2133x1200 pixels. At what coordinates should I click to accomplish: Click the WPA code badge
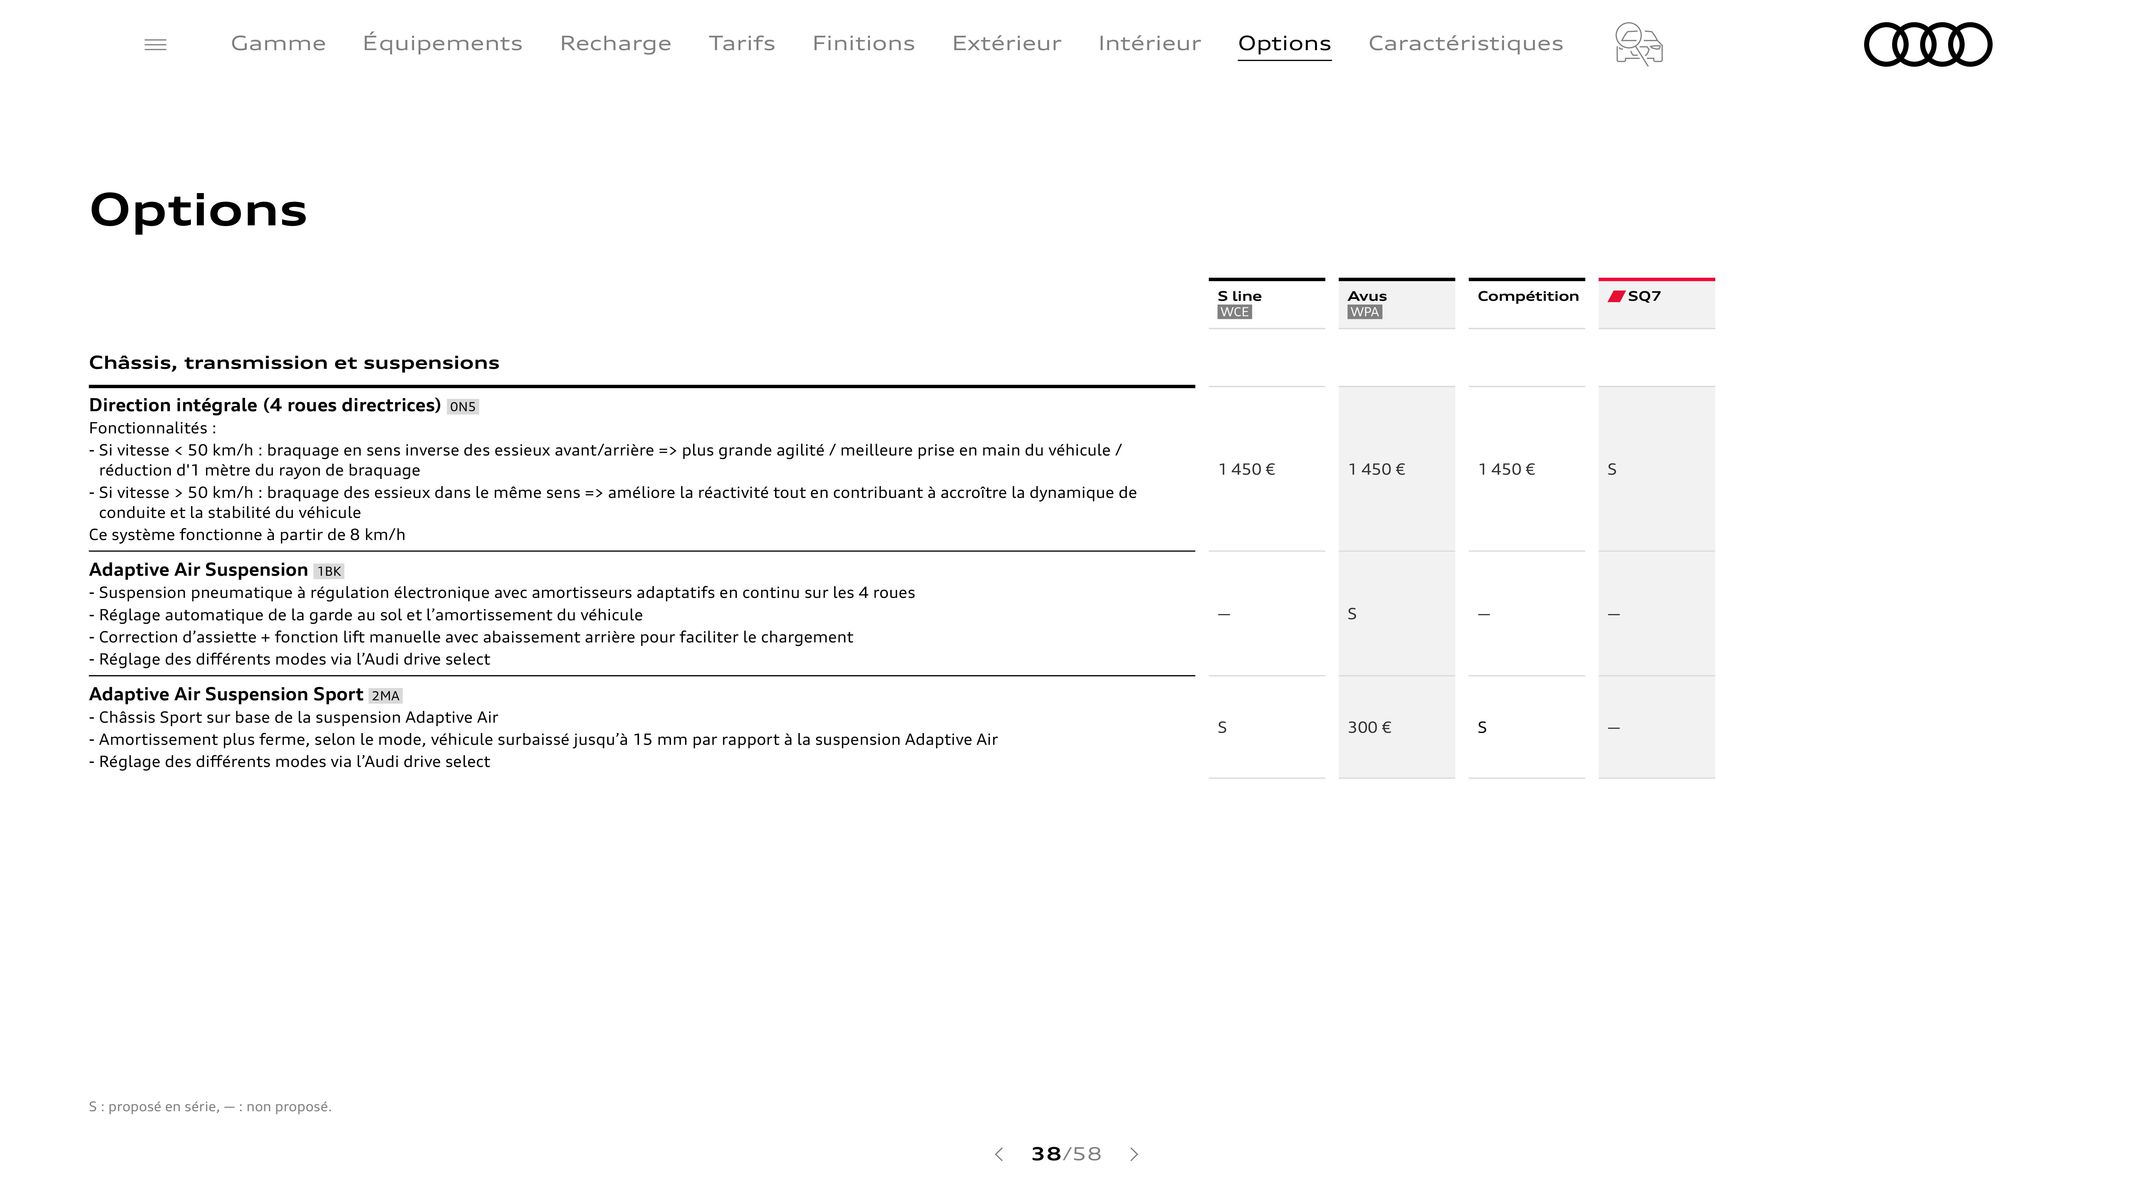[x=1364, y=312]
